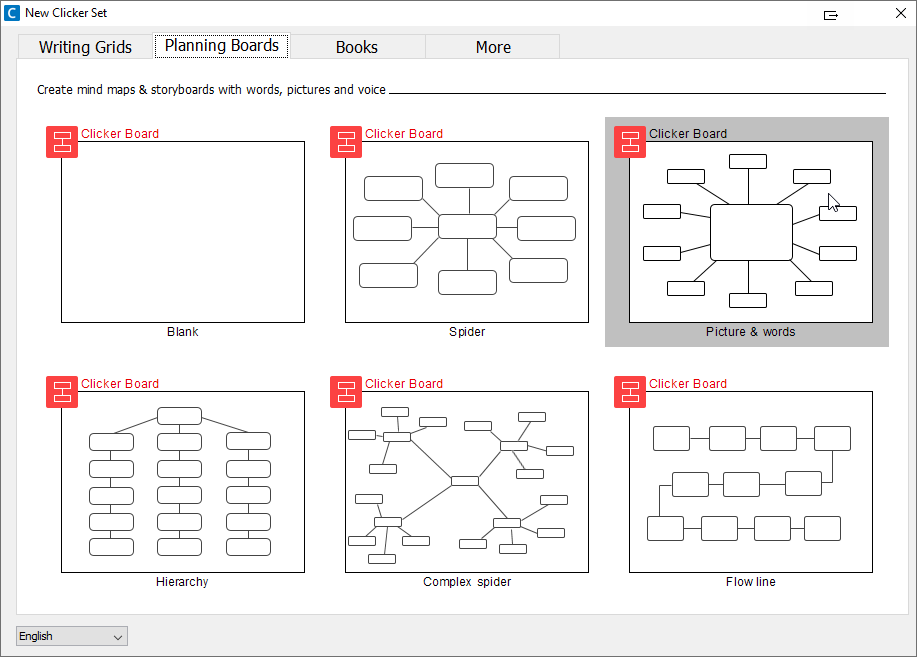Click Clicker Board icon on Complex spider
917x657 pixels.
point(346,392)
